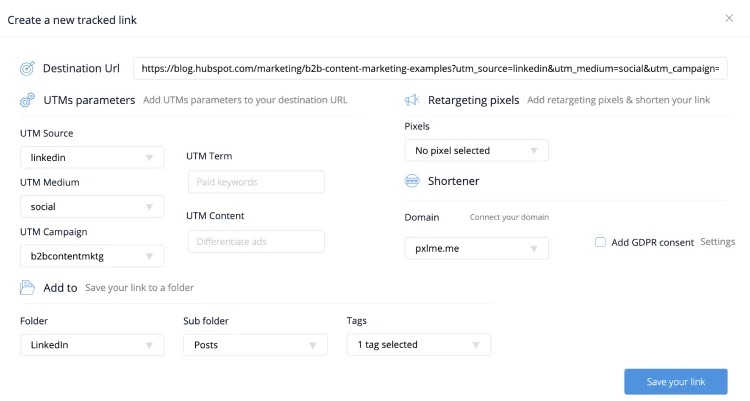Click the UTMs parameters gear icon
The image size is (750, 401).
(27, 101)
